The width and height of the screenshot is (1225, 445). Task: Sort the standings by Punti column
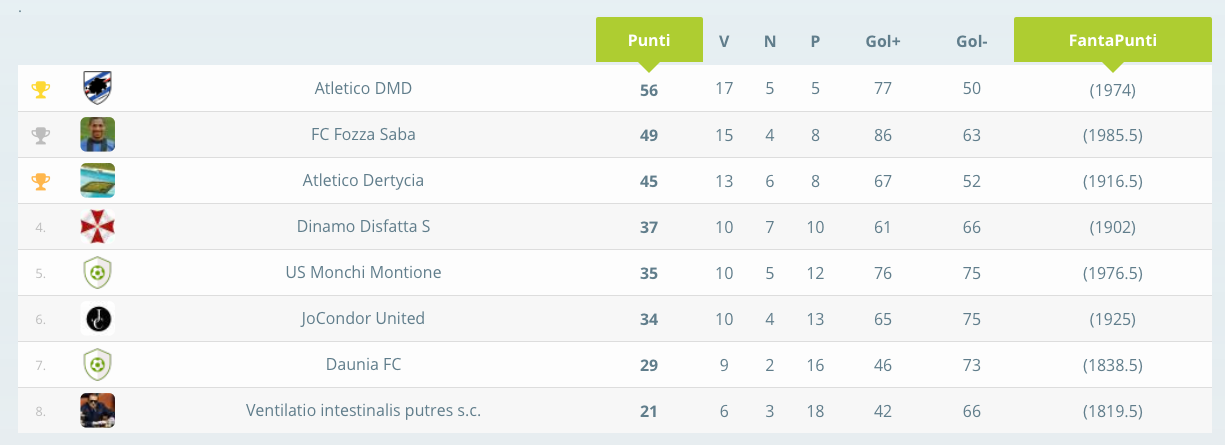coord(649,41)
